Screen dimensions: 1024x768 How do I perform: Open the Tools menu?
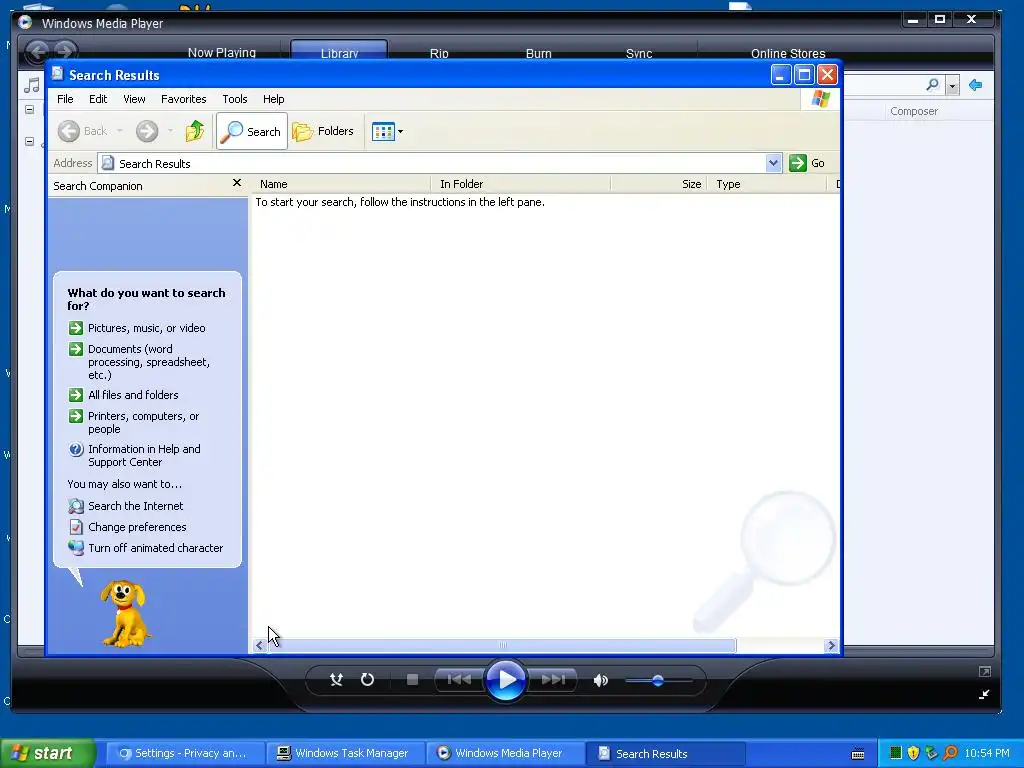(234, 99)
